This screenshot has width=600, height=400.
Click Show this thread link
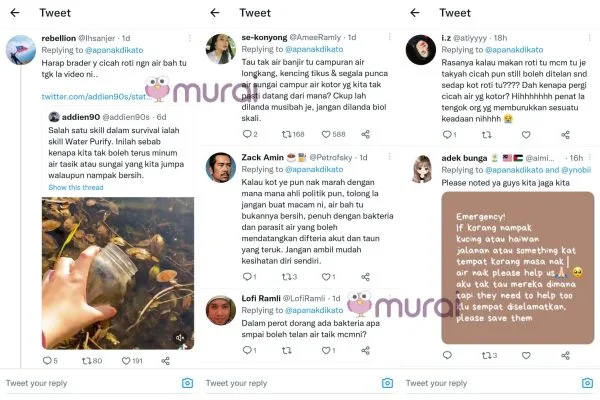(x=76, y=187)
